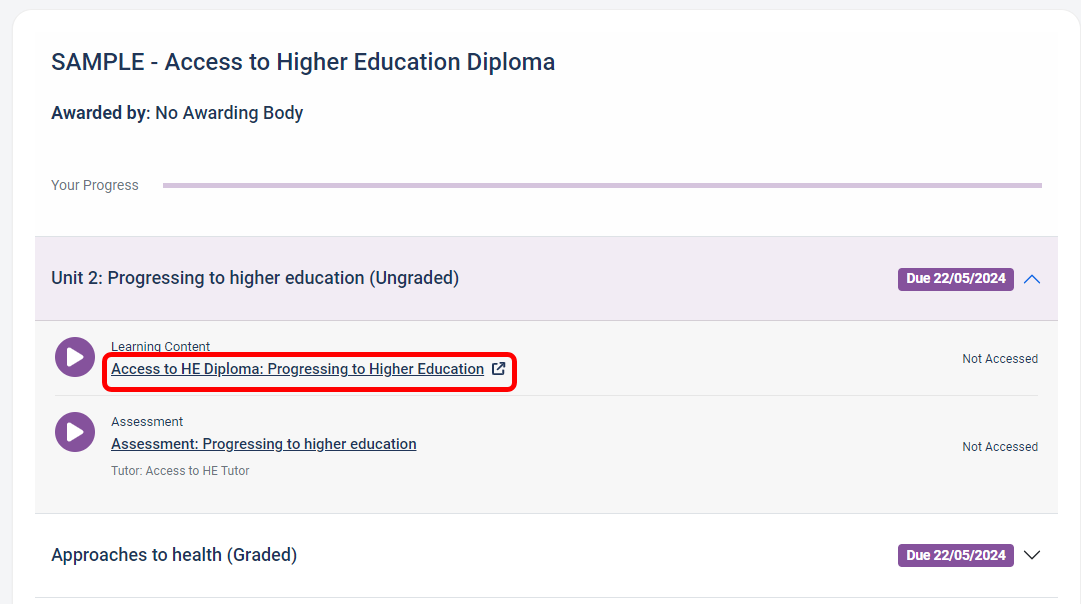Screen dimensions: 1081x604
Task: Click Not Accessed status for the learning content
Action: pos(1000,359)
